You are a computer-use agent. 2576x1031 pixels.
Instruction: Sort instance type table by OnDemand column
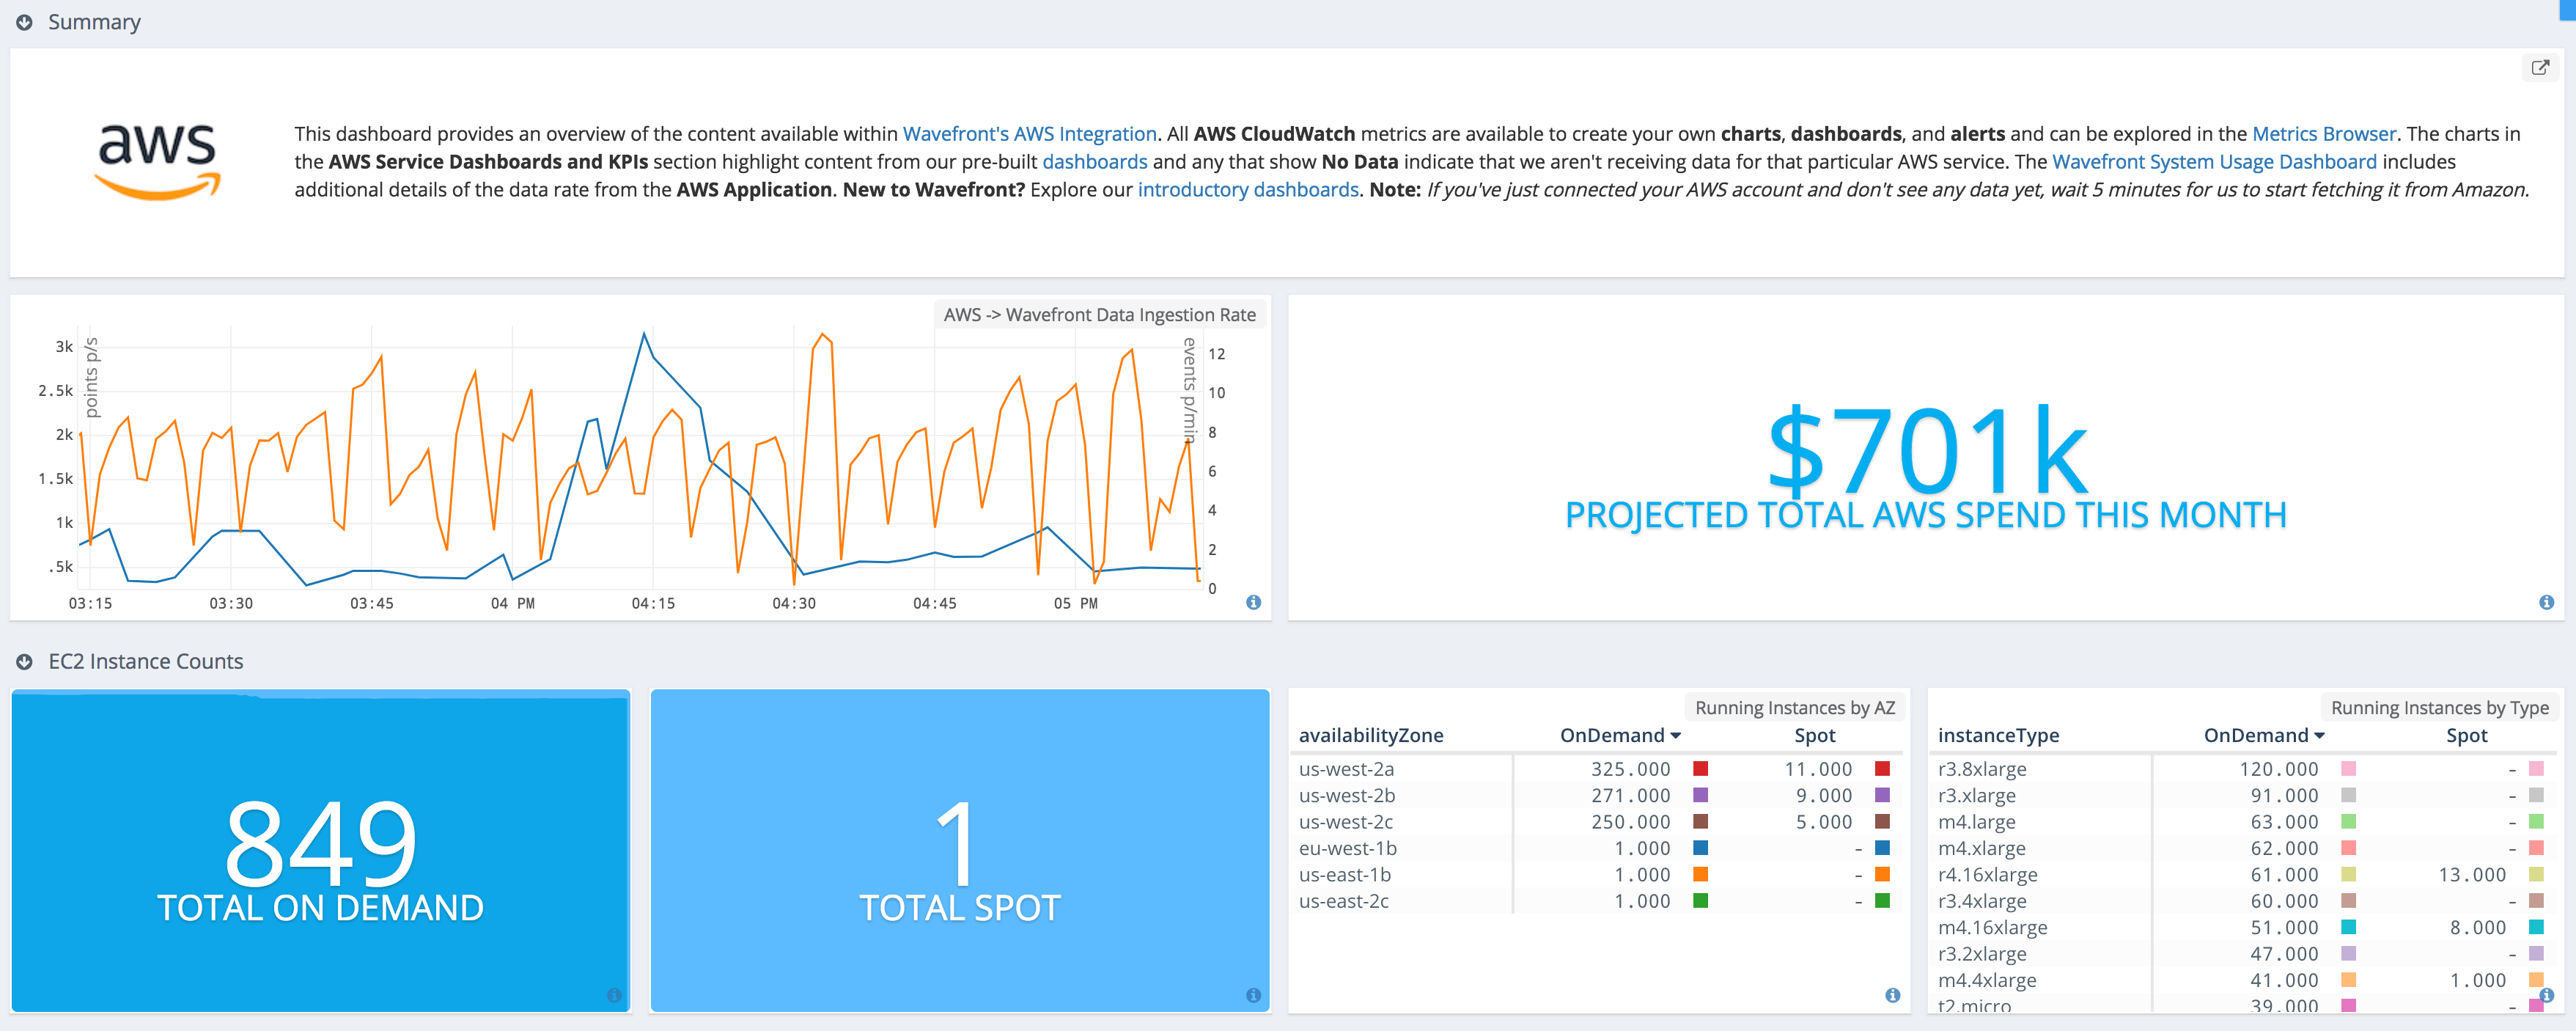[x=2264, y=736]
